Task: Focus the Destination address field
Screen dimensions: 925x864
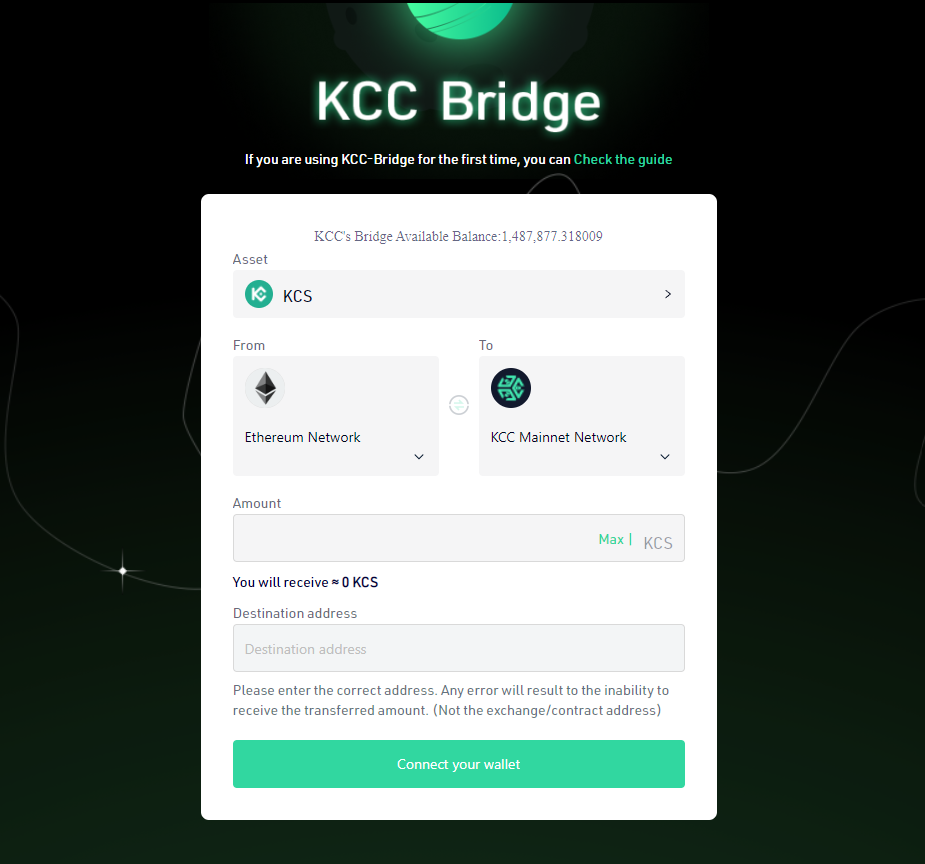Action: click(x=459, y=648)
